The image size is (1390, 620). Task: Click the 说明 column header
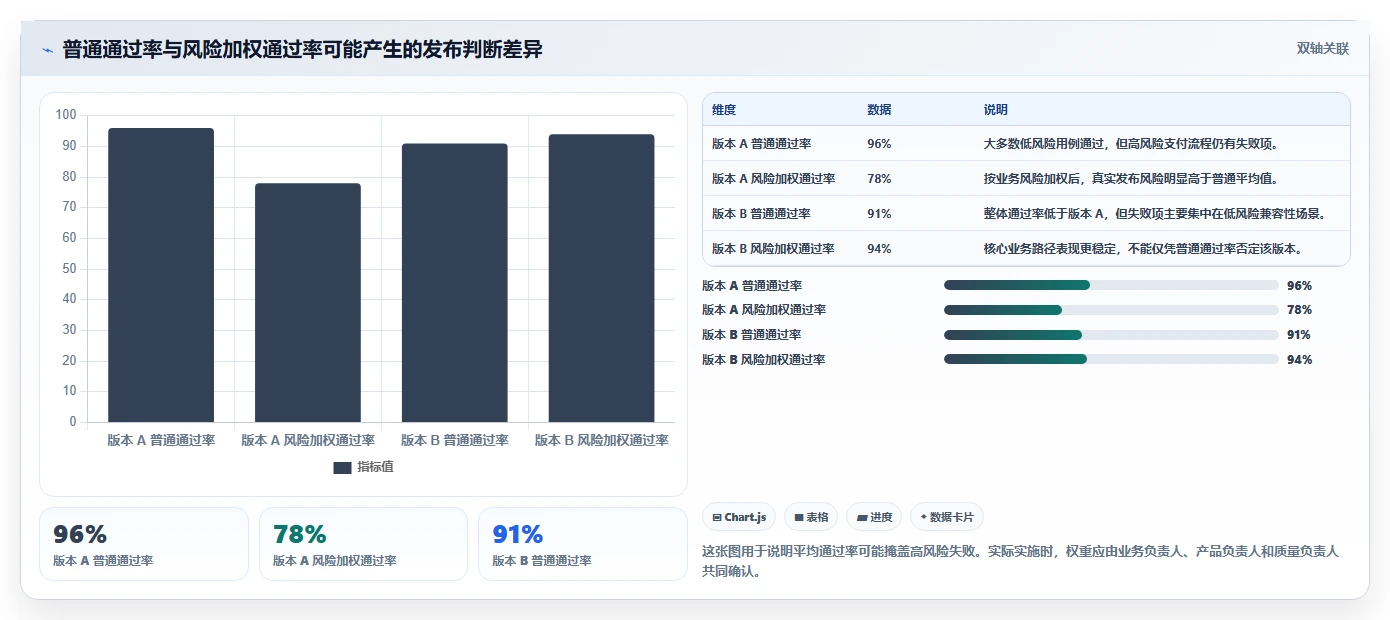tap(996, 110)
